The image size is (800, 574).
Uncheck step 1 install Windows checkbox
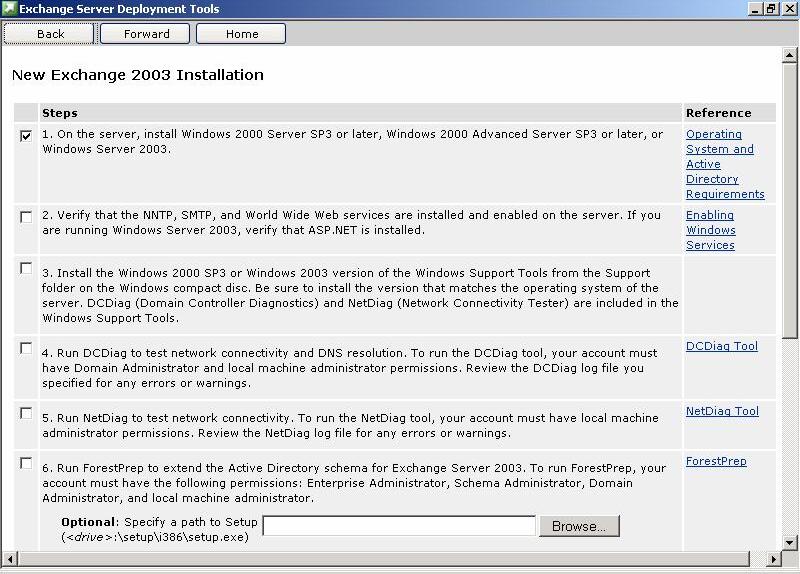(26, 136)
